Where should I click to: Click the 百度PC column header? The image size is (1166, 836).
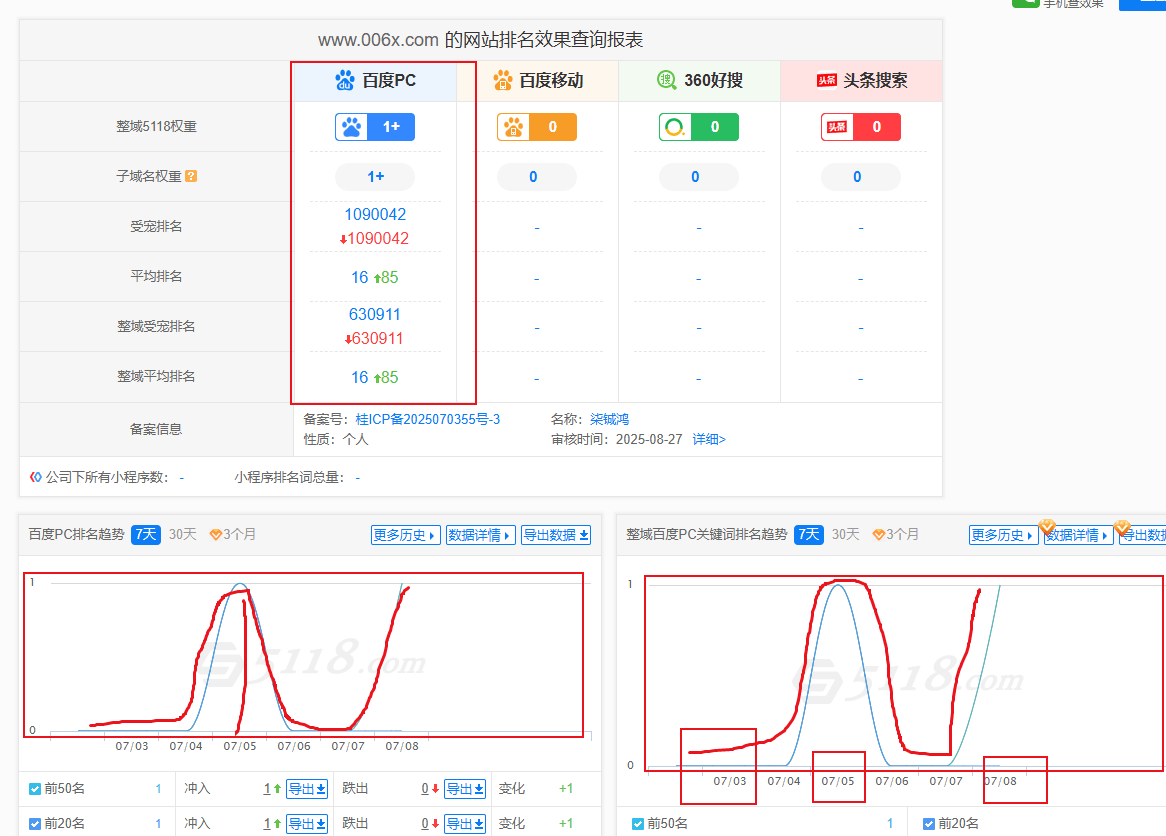click(375, 80)
